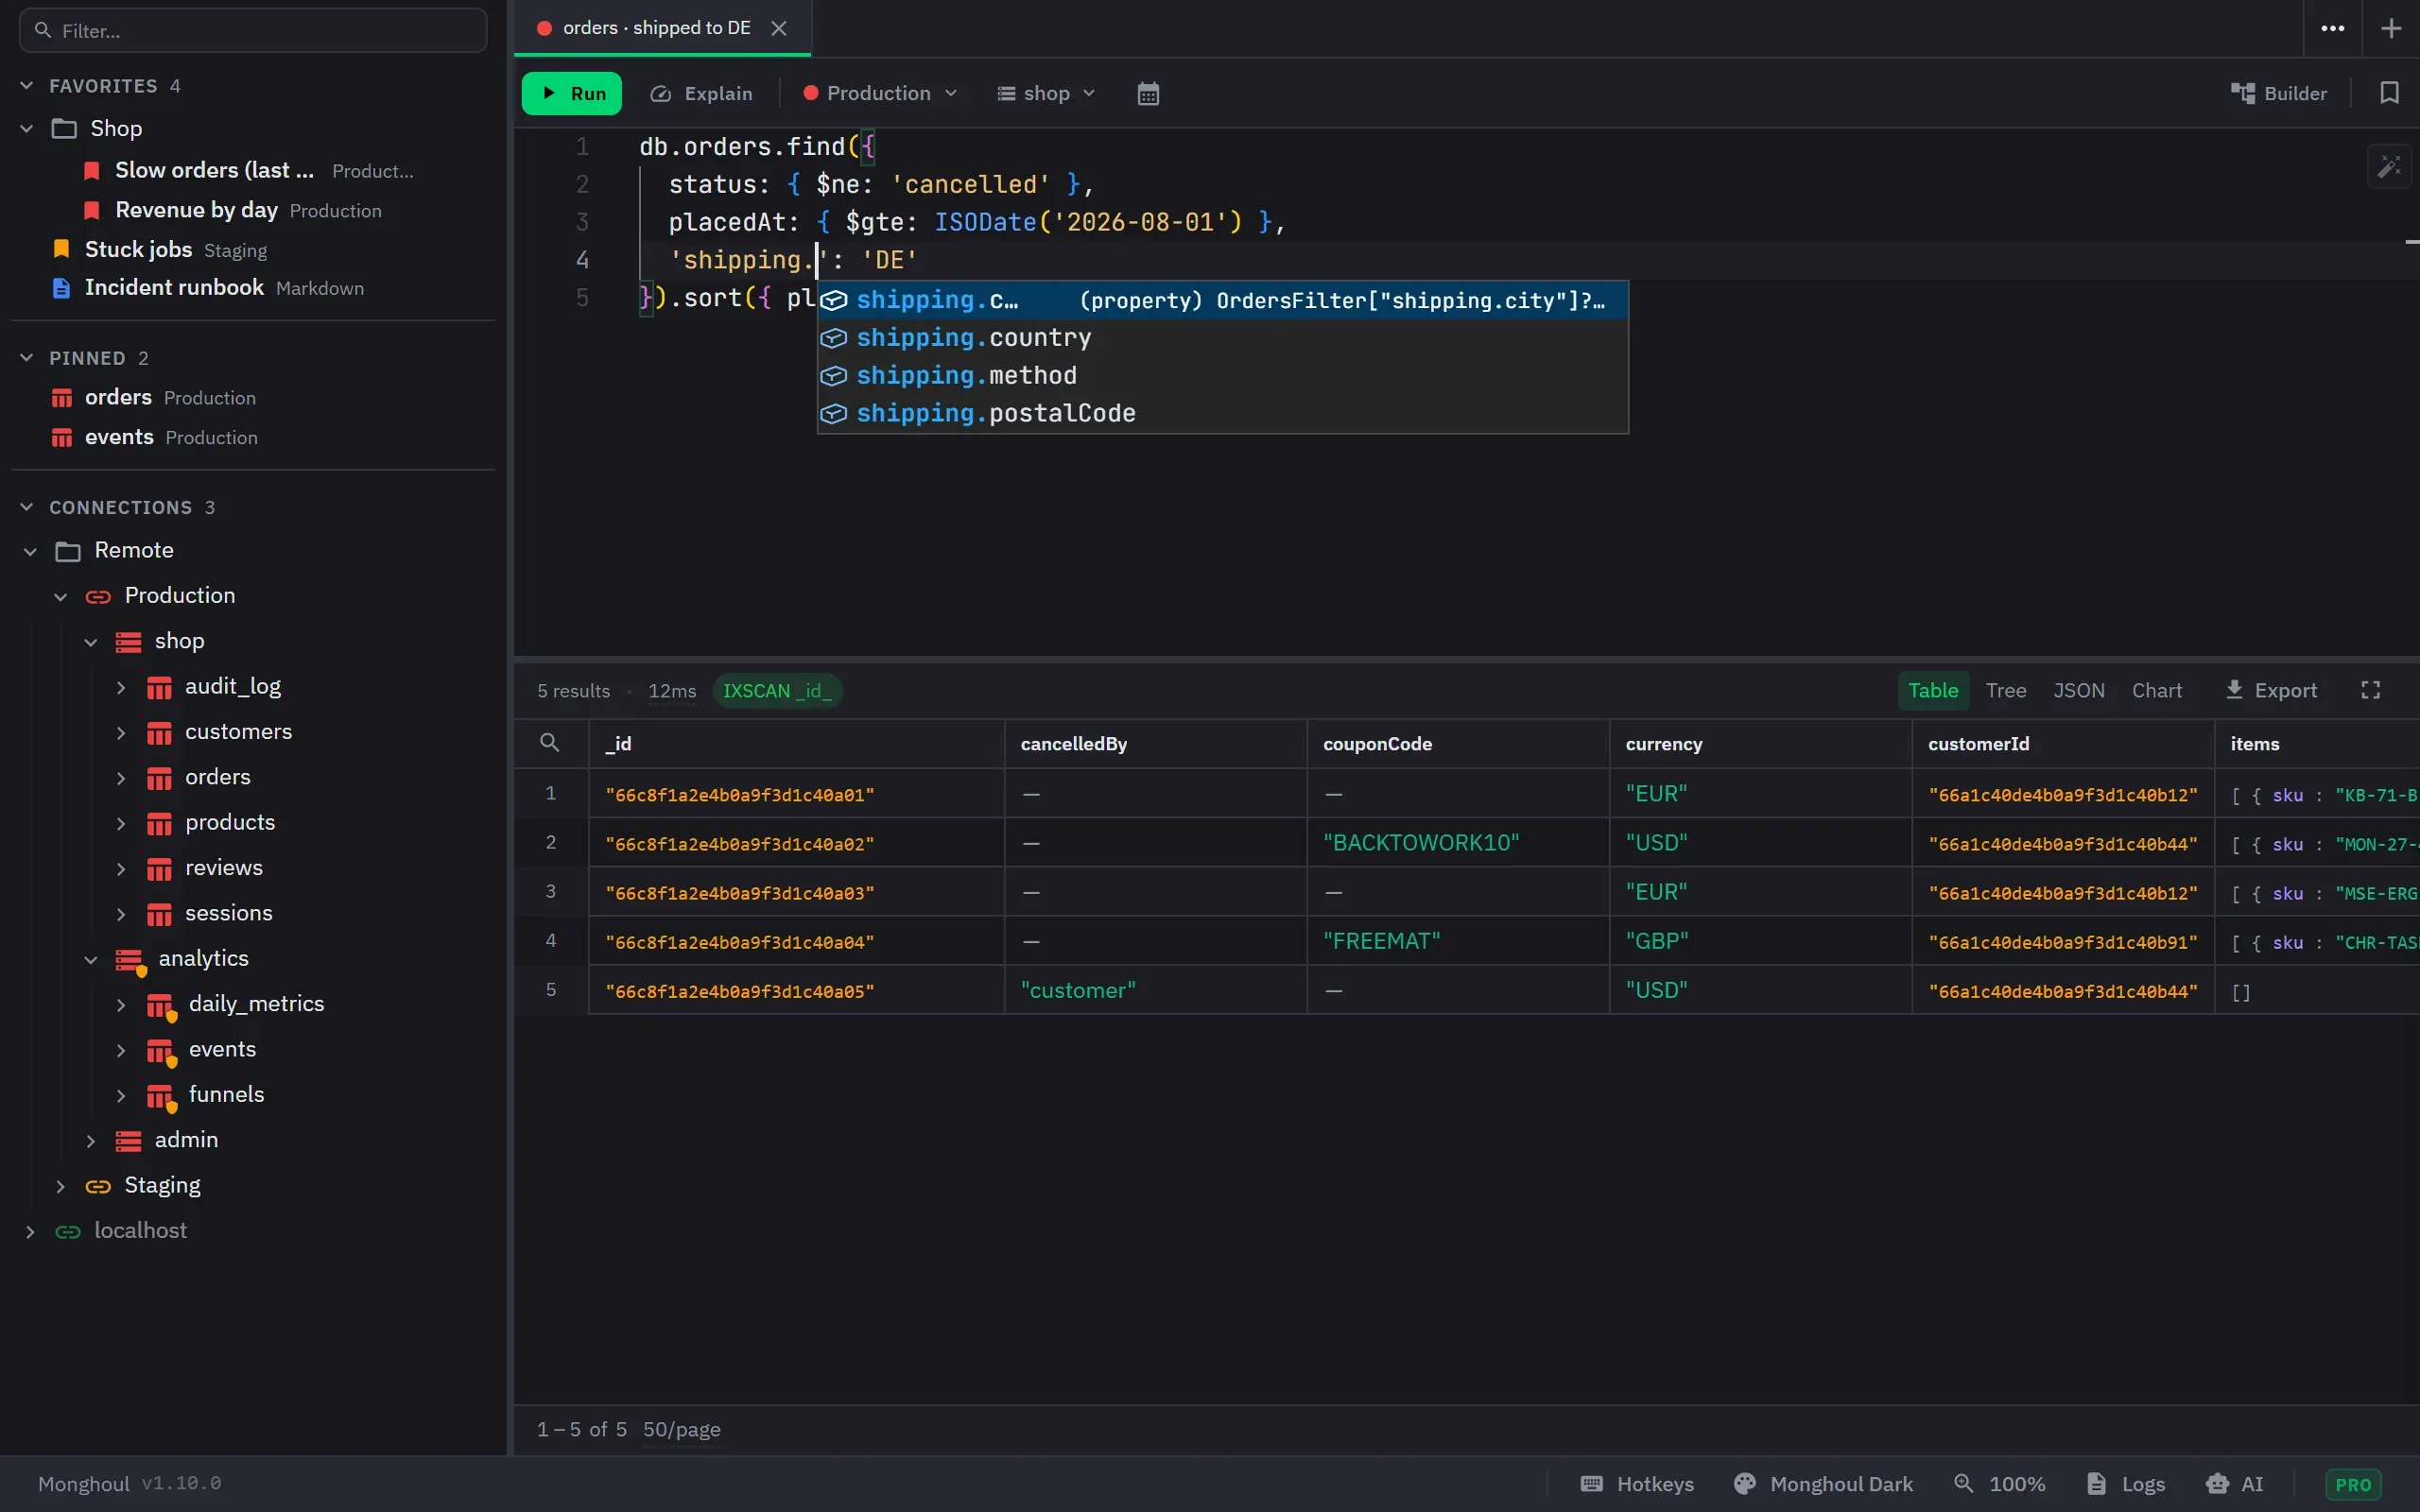Choose shipping.method autocomplete suggestion
Image resolution: width=2420 pixels, height=1512 pixels.
1222,376
